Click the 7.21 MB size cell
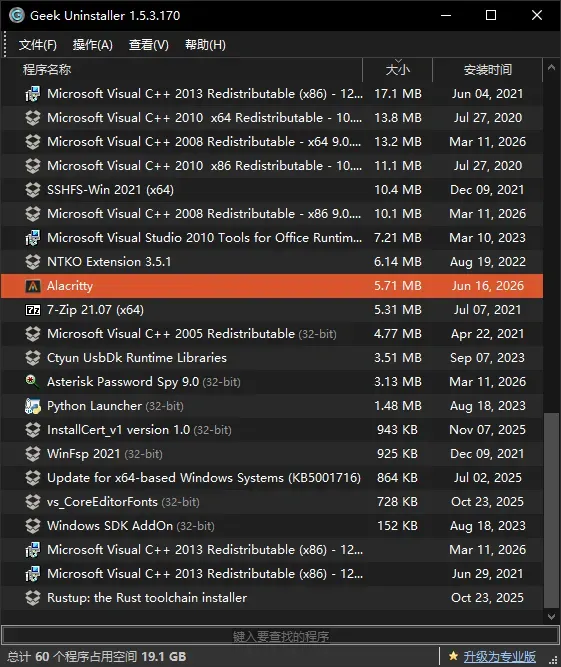Image resolution: width=561 pixels, height=667 pixels. [x=397, y=238]
